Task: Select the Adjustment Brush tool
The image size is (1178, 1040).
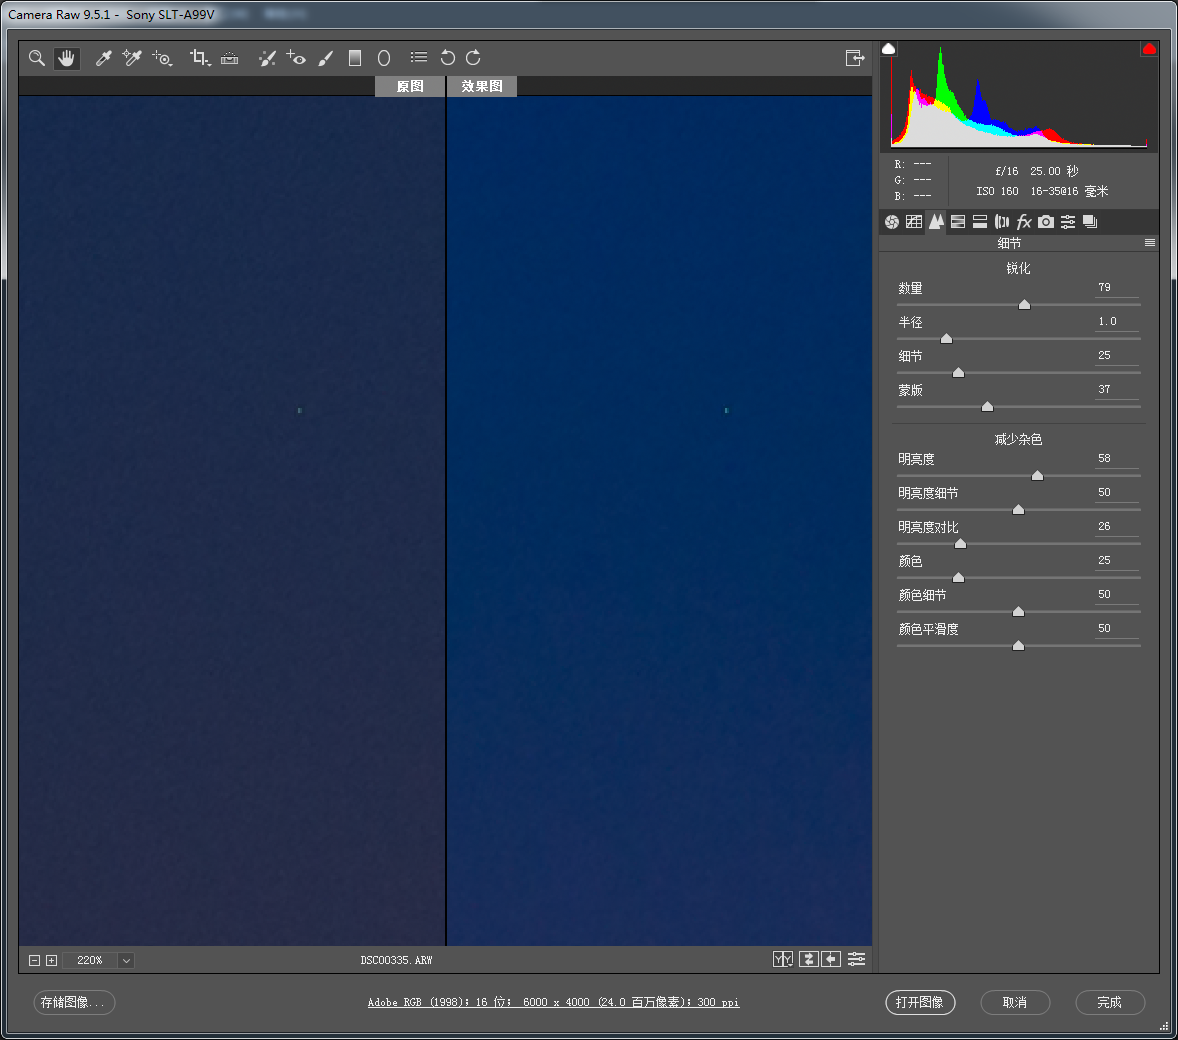Action: pos(325,58)
